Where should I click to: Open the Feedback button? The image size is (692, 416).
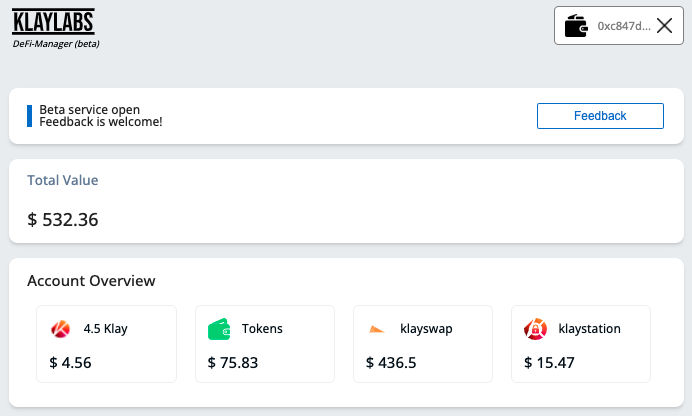(600, 116)
